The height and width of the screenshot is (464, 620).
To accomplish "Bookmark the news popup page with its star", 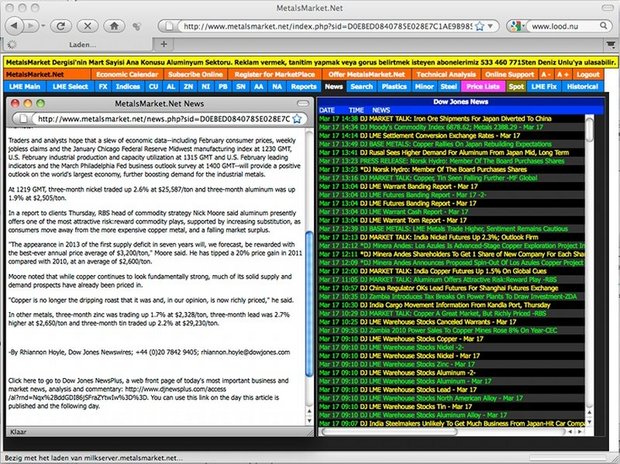I will 297,119.
